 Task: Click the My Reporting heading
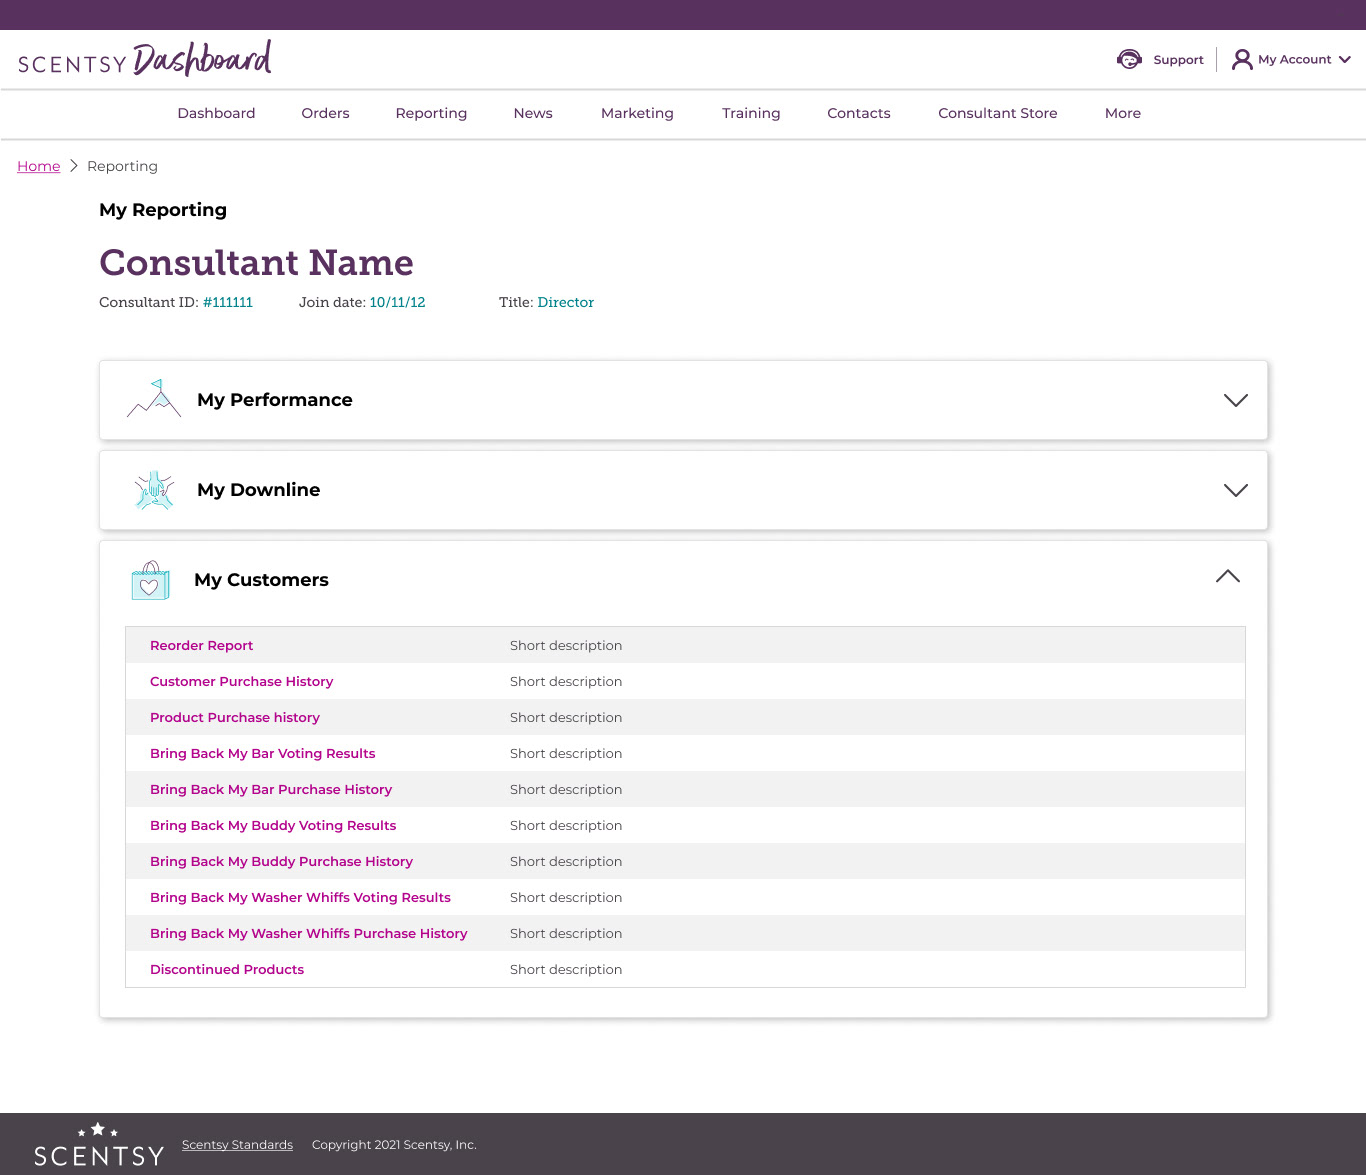(163, 210)
